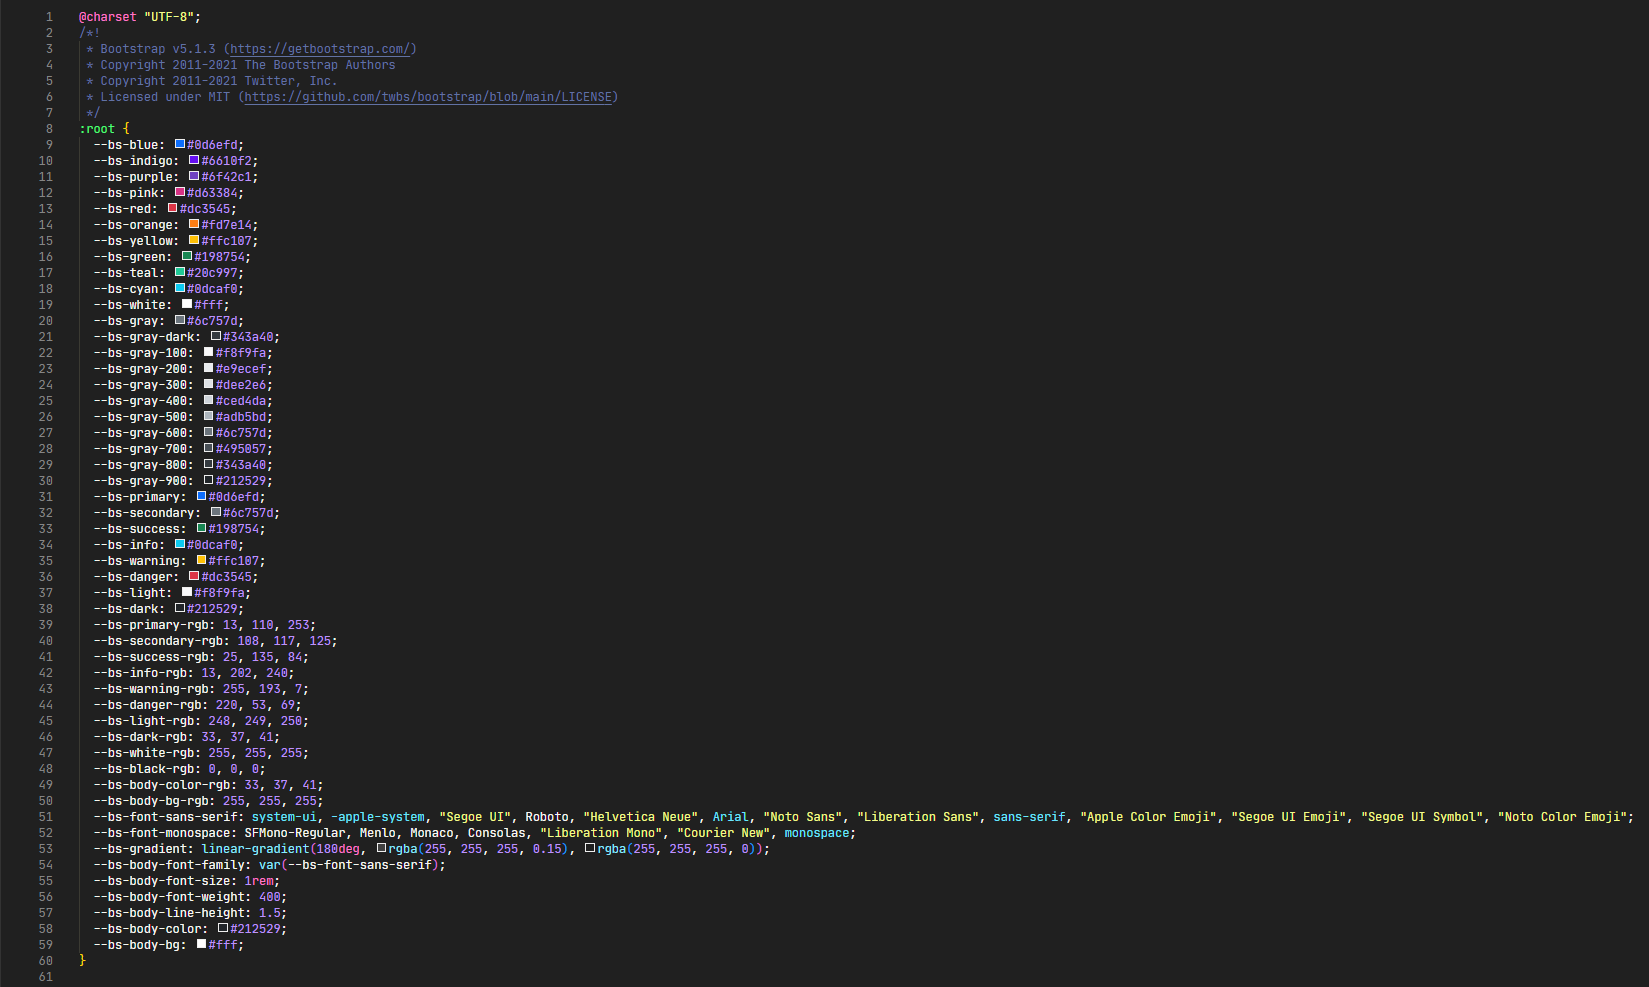Screen dimensions: 1649x987
Task: Click the color swatch for --bs-indigo
Action: point(194,160)
